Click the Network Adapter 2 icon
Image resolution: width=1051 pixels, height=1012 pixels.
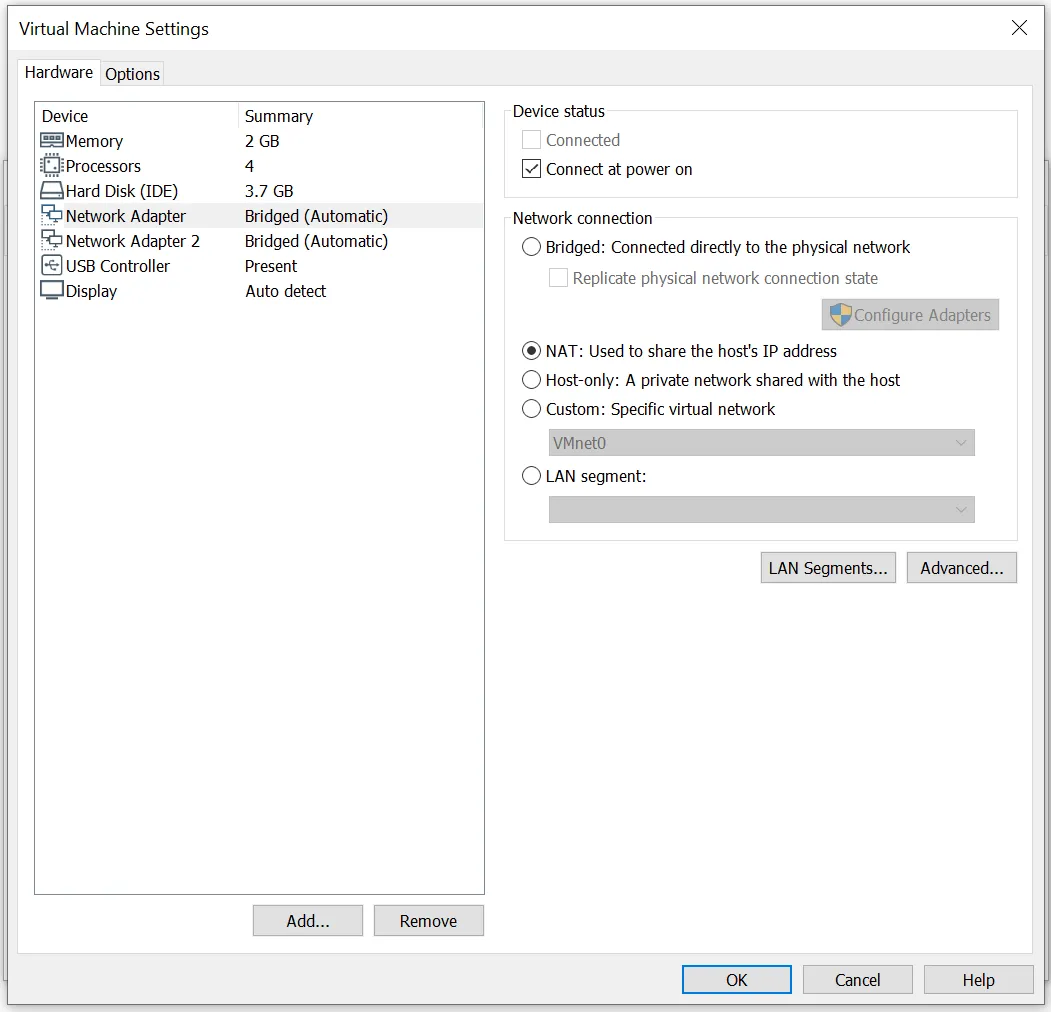(x=52, y=241)
